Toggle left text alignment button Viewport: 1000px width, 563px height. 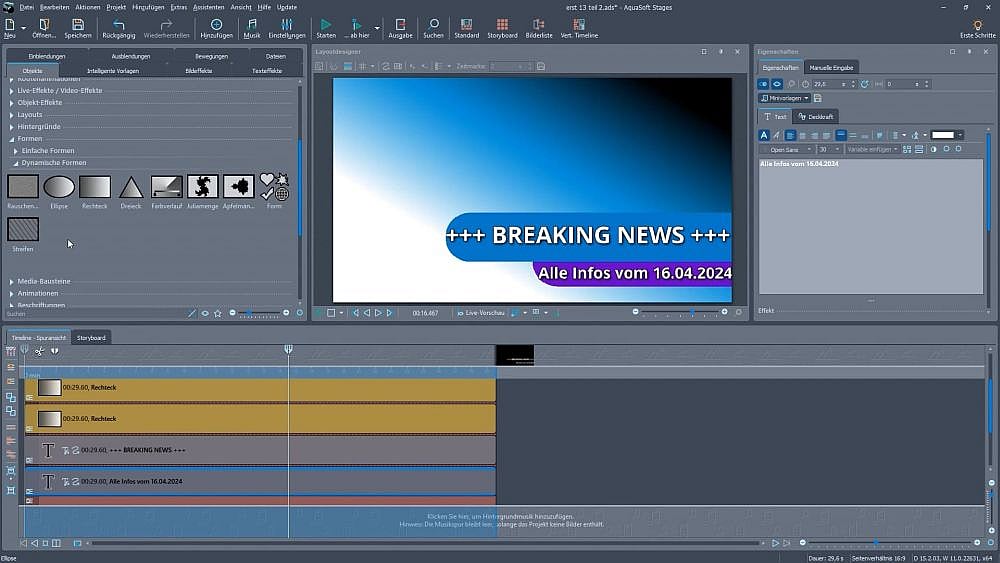coord(790,135)
